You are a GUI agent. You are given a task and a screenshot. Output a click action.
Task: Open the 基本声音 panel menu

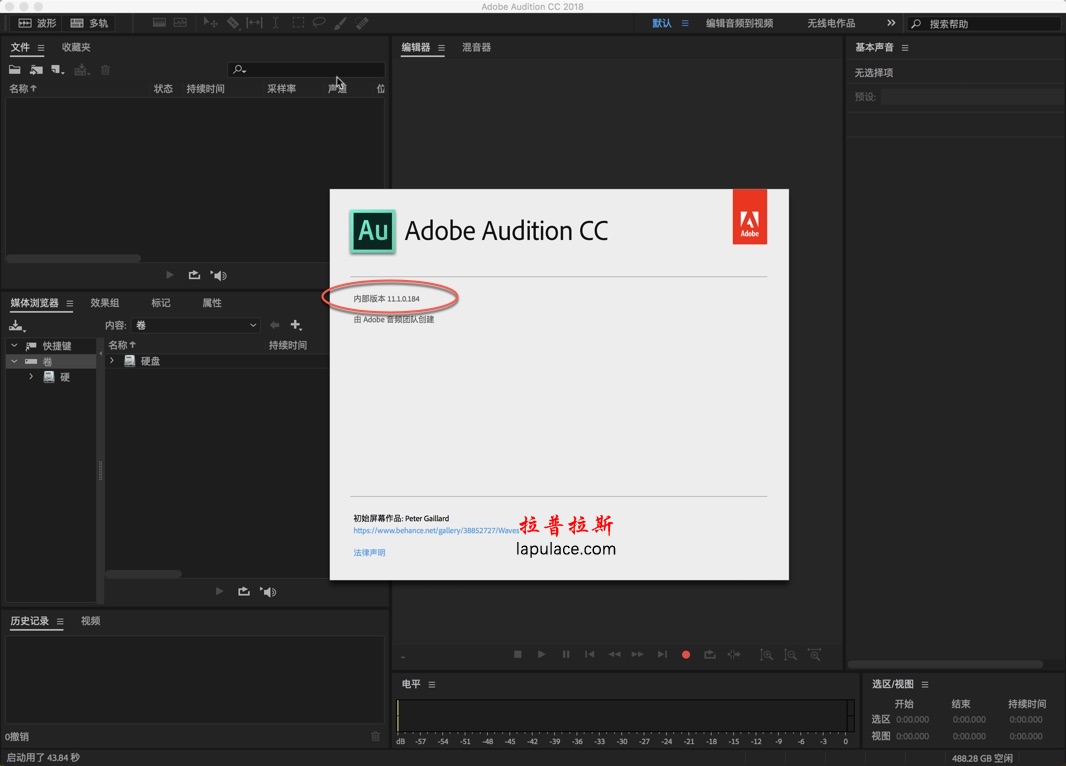905,48
